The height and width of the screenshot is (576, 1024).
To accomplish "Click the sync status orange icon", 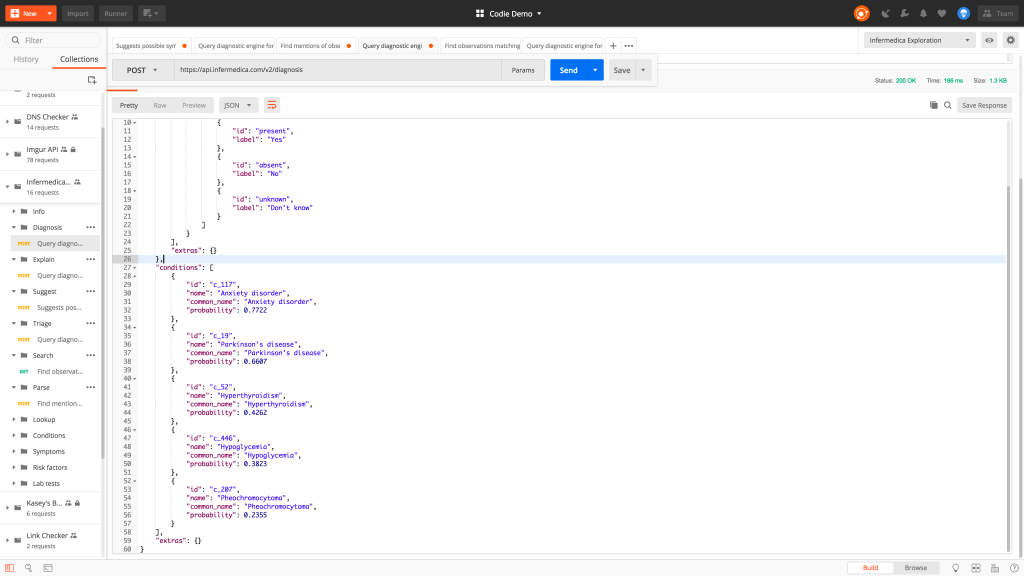I will [861, 13].
